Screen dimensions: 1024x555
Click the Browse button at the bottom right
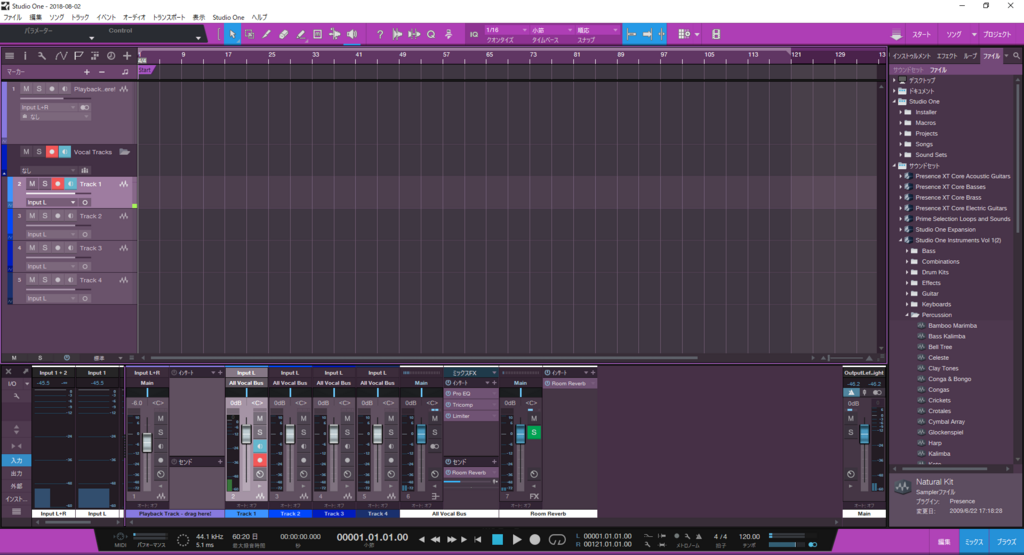pyautogui.click(x=1006, y=542)
